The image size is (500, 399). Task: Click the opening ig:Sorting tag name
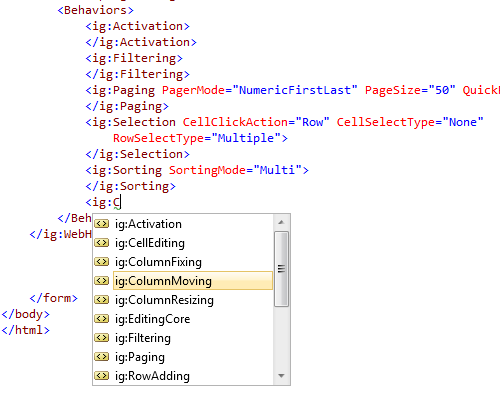(127, 170)
